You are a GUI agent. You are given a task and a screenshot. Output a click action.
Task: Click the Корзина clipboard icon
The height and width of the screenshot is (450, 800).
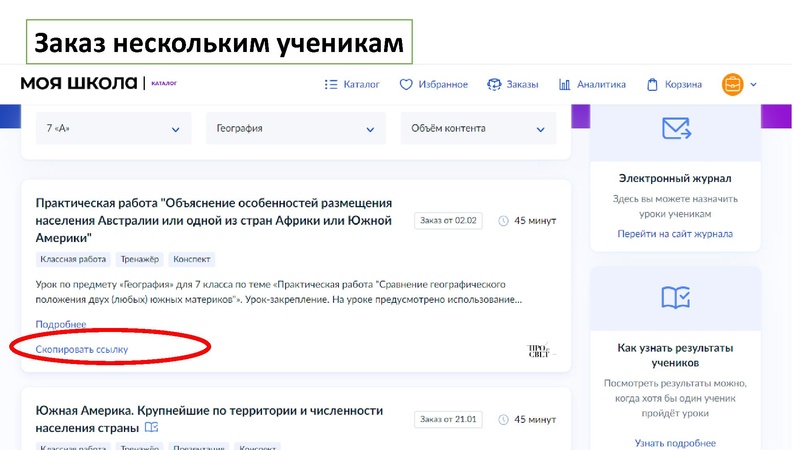point(653,85)
